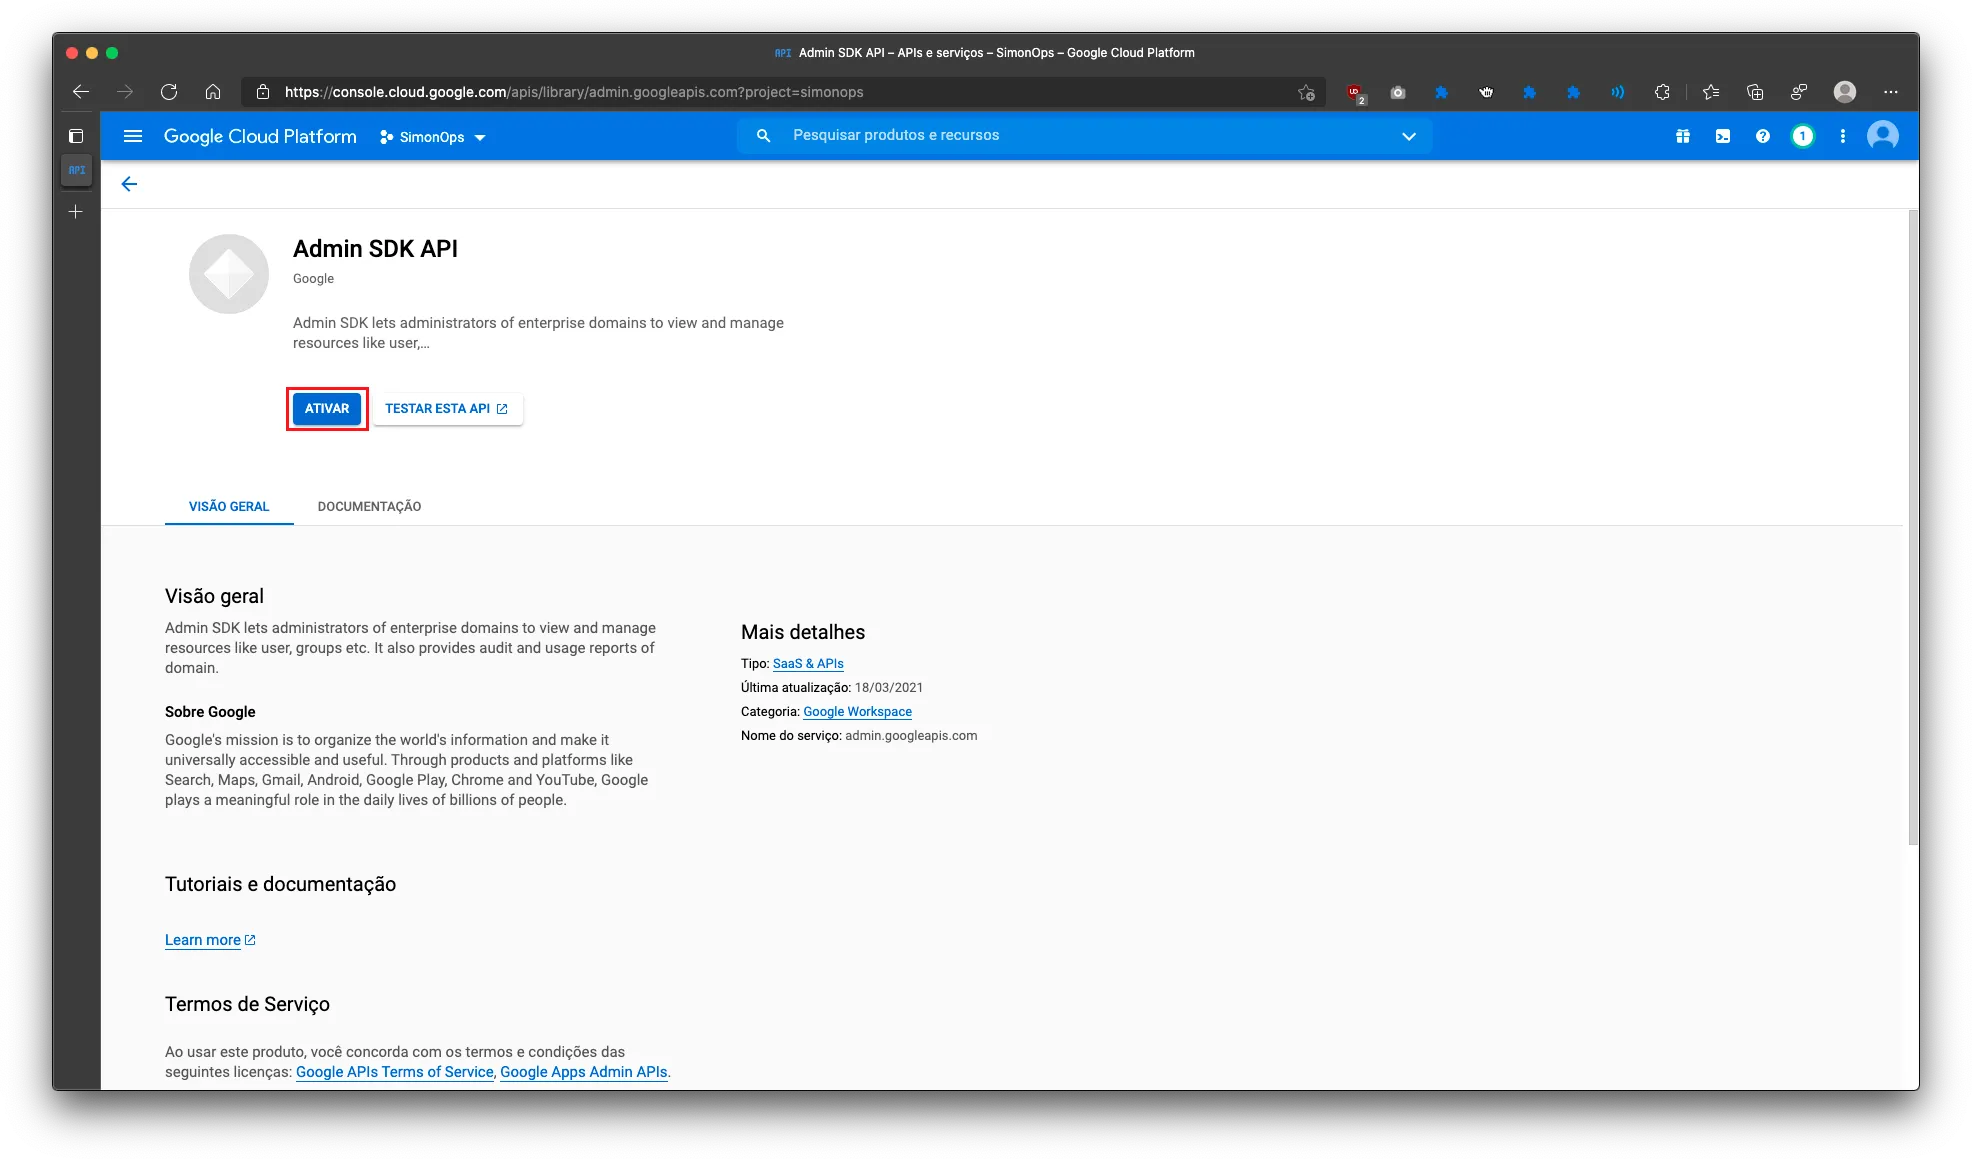Click the camera screenshot extension icon
Screen dimensions: 1972x1159
pyautogui.click(x=1398, y=92)
